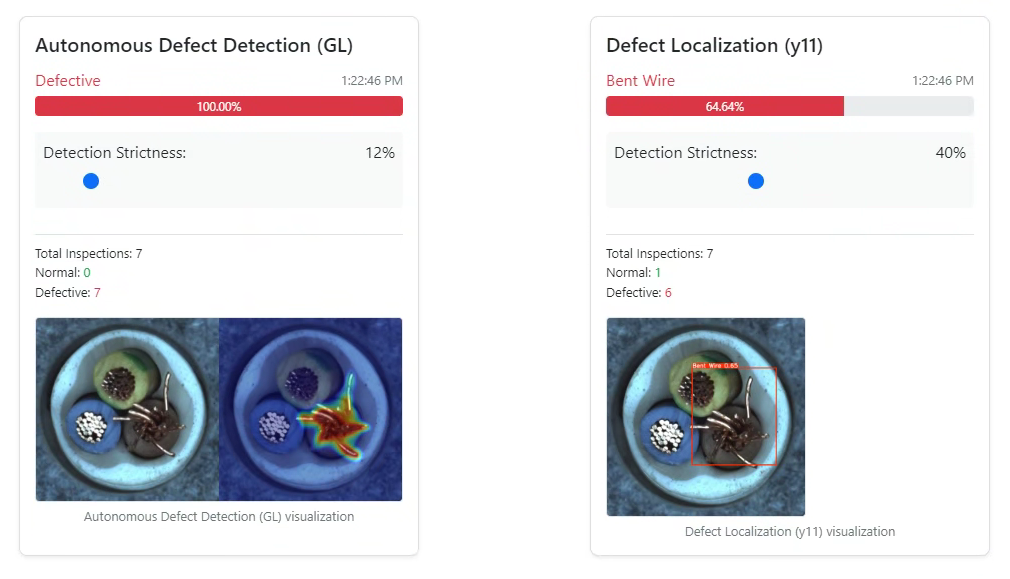The height and width of the screenshot is (579, 1010).
Task: Click the GL Detection Strictness slider handle
Action: tap(91, 181)
